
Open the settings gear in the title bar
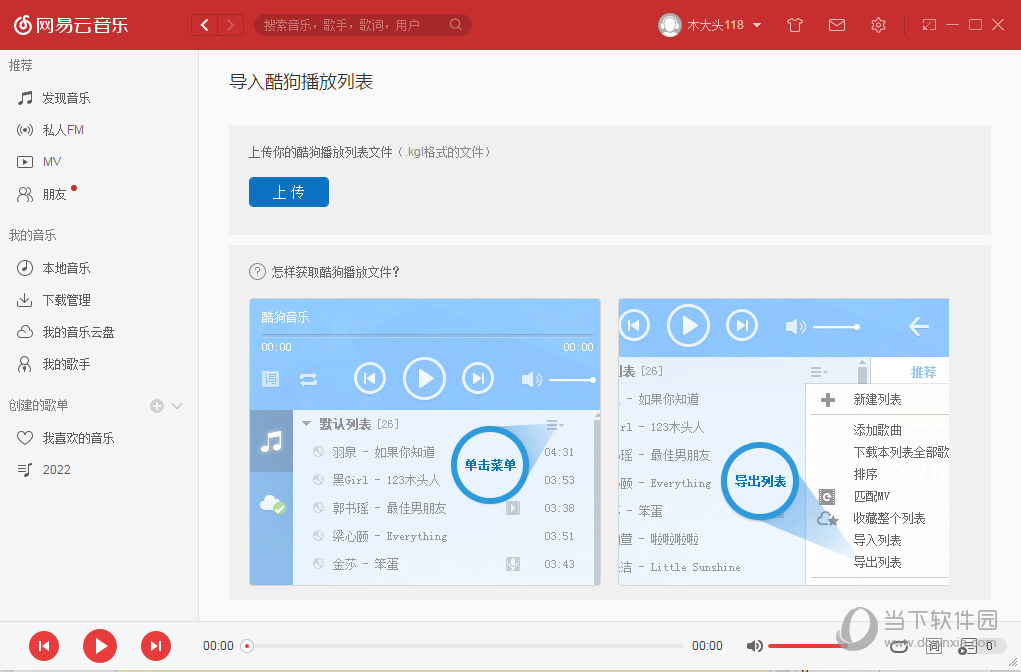[x=878, y=24]
